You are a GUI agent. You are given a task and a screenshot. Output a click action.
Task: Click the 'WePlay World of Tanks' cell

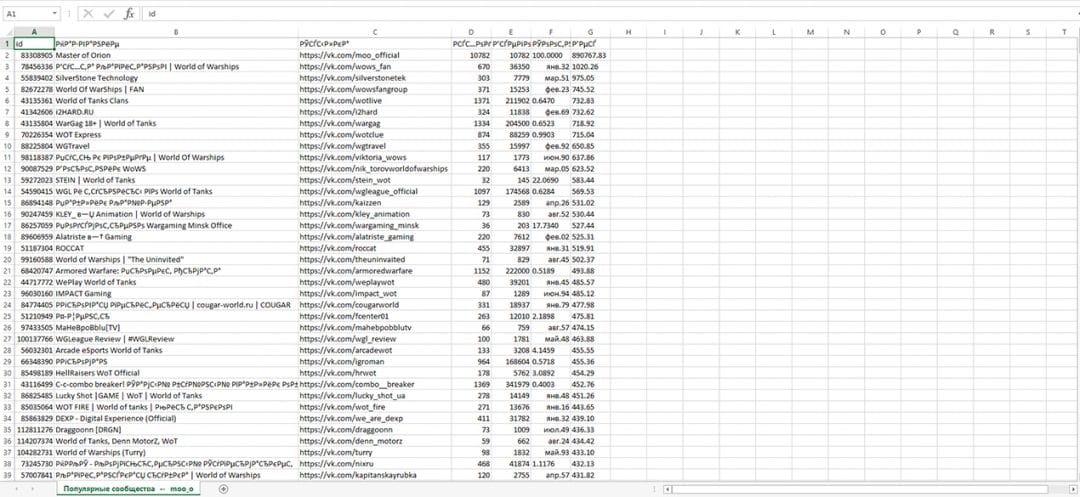176,282
